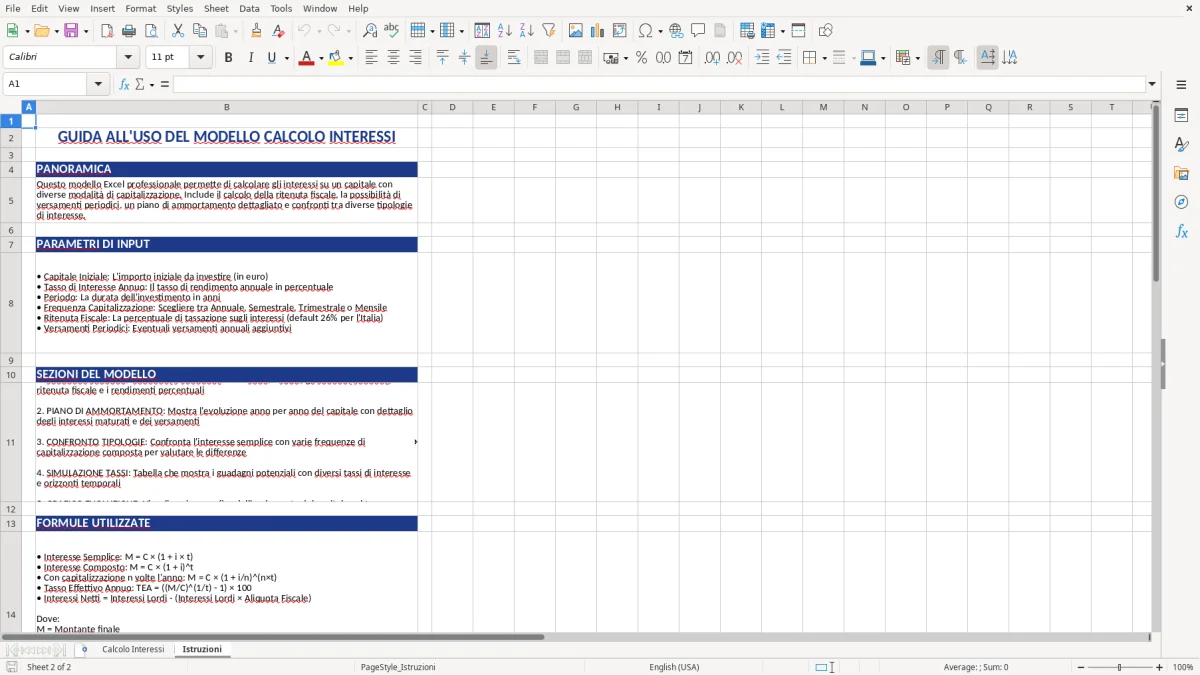Toggle Right-to-Left text direction
The height and width of the screenshot is (675, 1200).
click(x=960, y=58)
